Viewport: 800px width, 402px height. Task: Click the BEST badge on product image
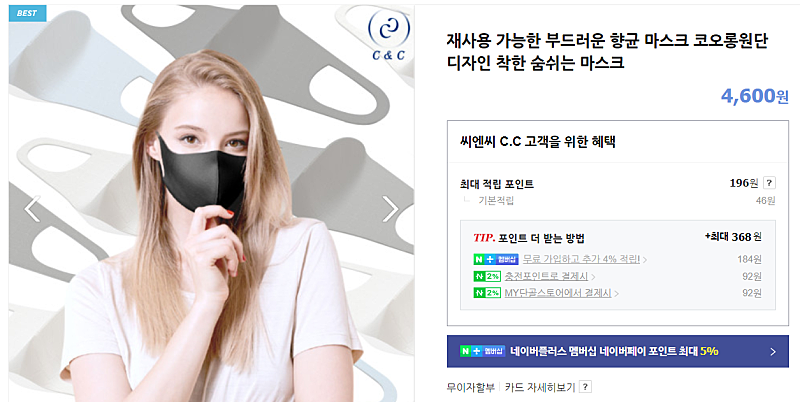coord(27,13)
